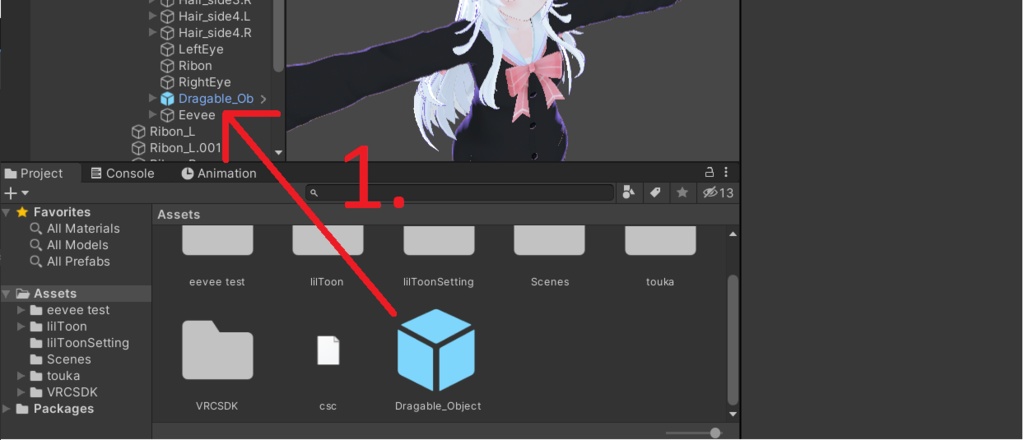Switch to the Animation tab

pyautogui.click(x=219, y=173)
